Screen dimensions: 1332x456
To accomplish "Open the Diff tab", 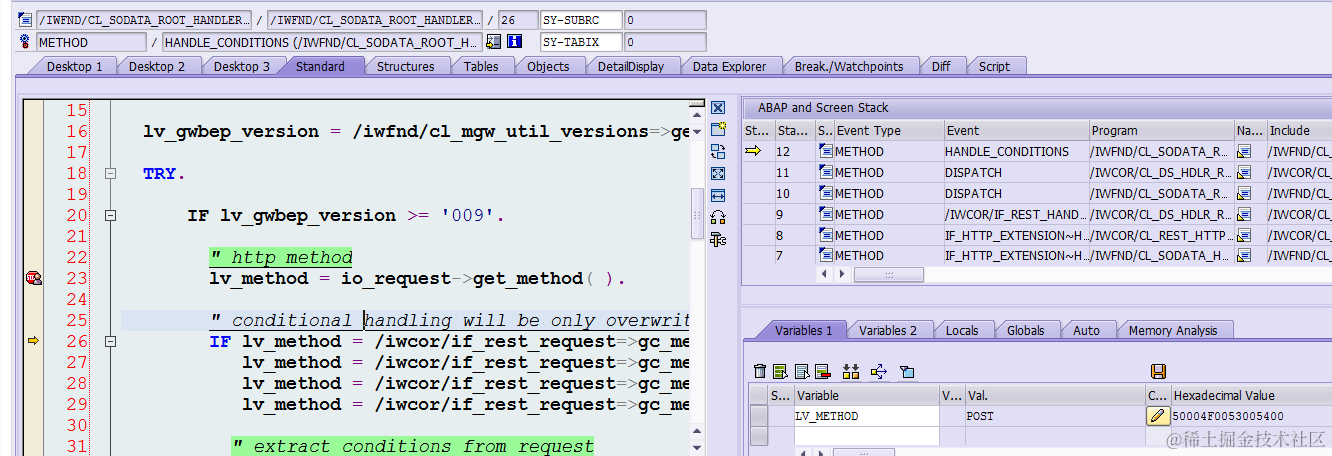I will click(941, 66).
